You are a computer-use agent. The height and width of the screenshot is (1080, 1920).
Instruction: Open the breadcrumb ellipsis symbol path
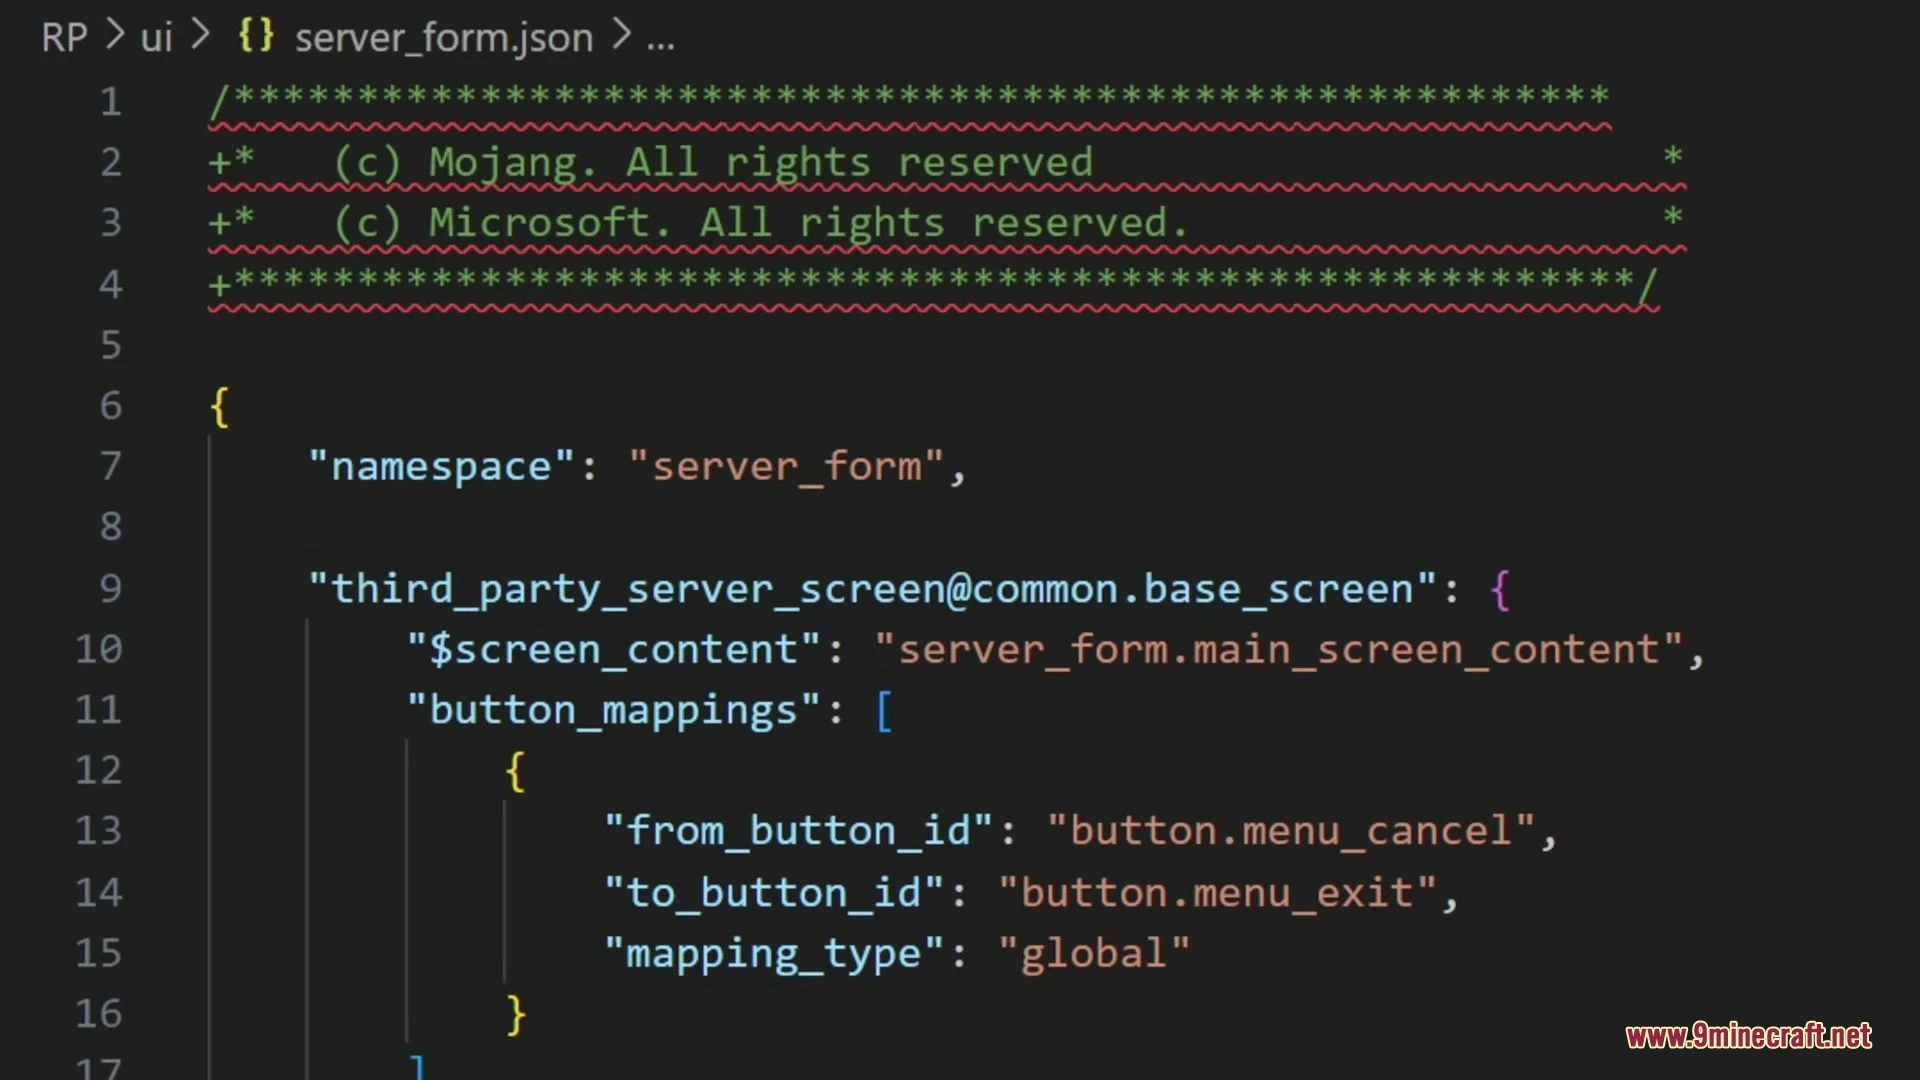660,44
